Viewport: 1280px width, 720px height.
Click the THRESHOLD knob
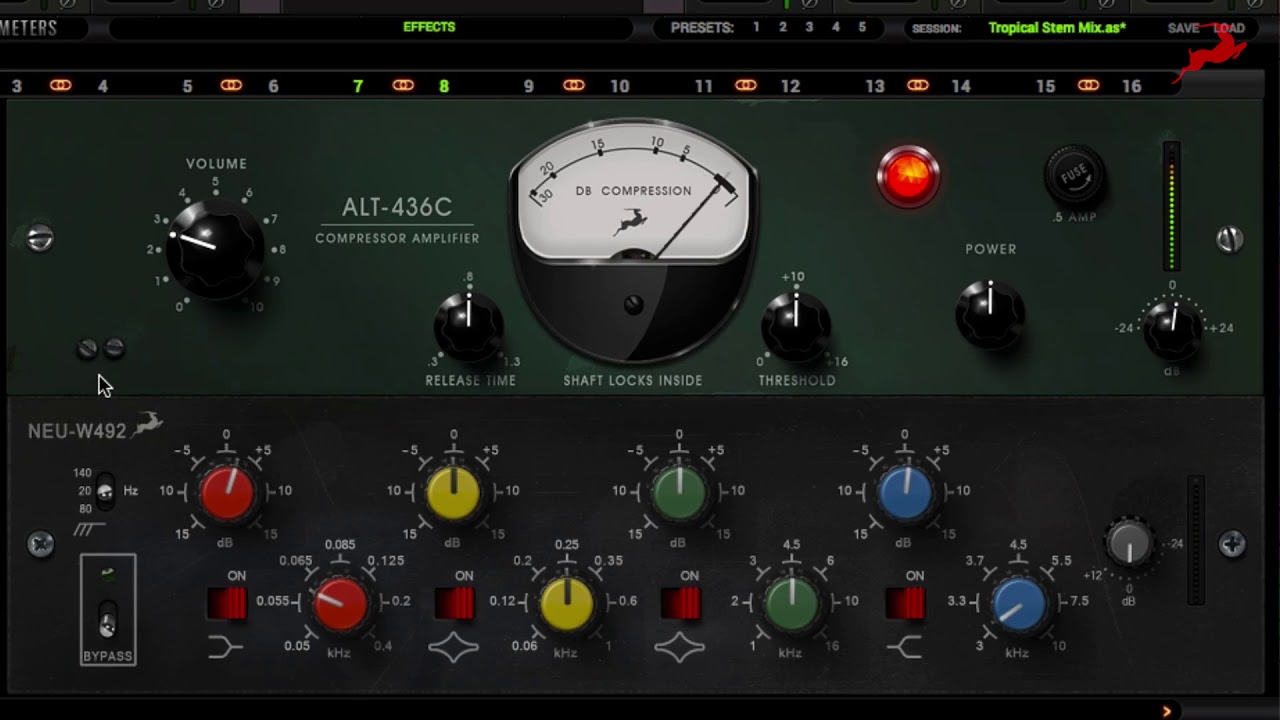coord(796,326)
